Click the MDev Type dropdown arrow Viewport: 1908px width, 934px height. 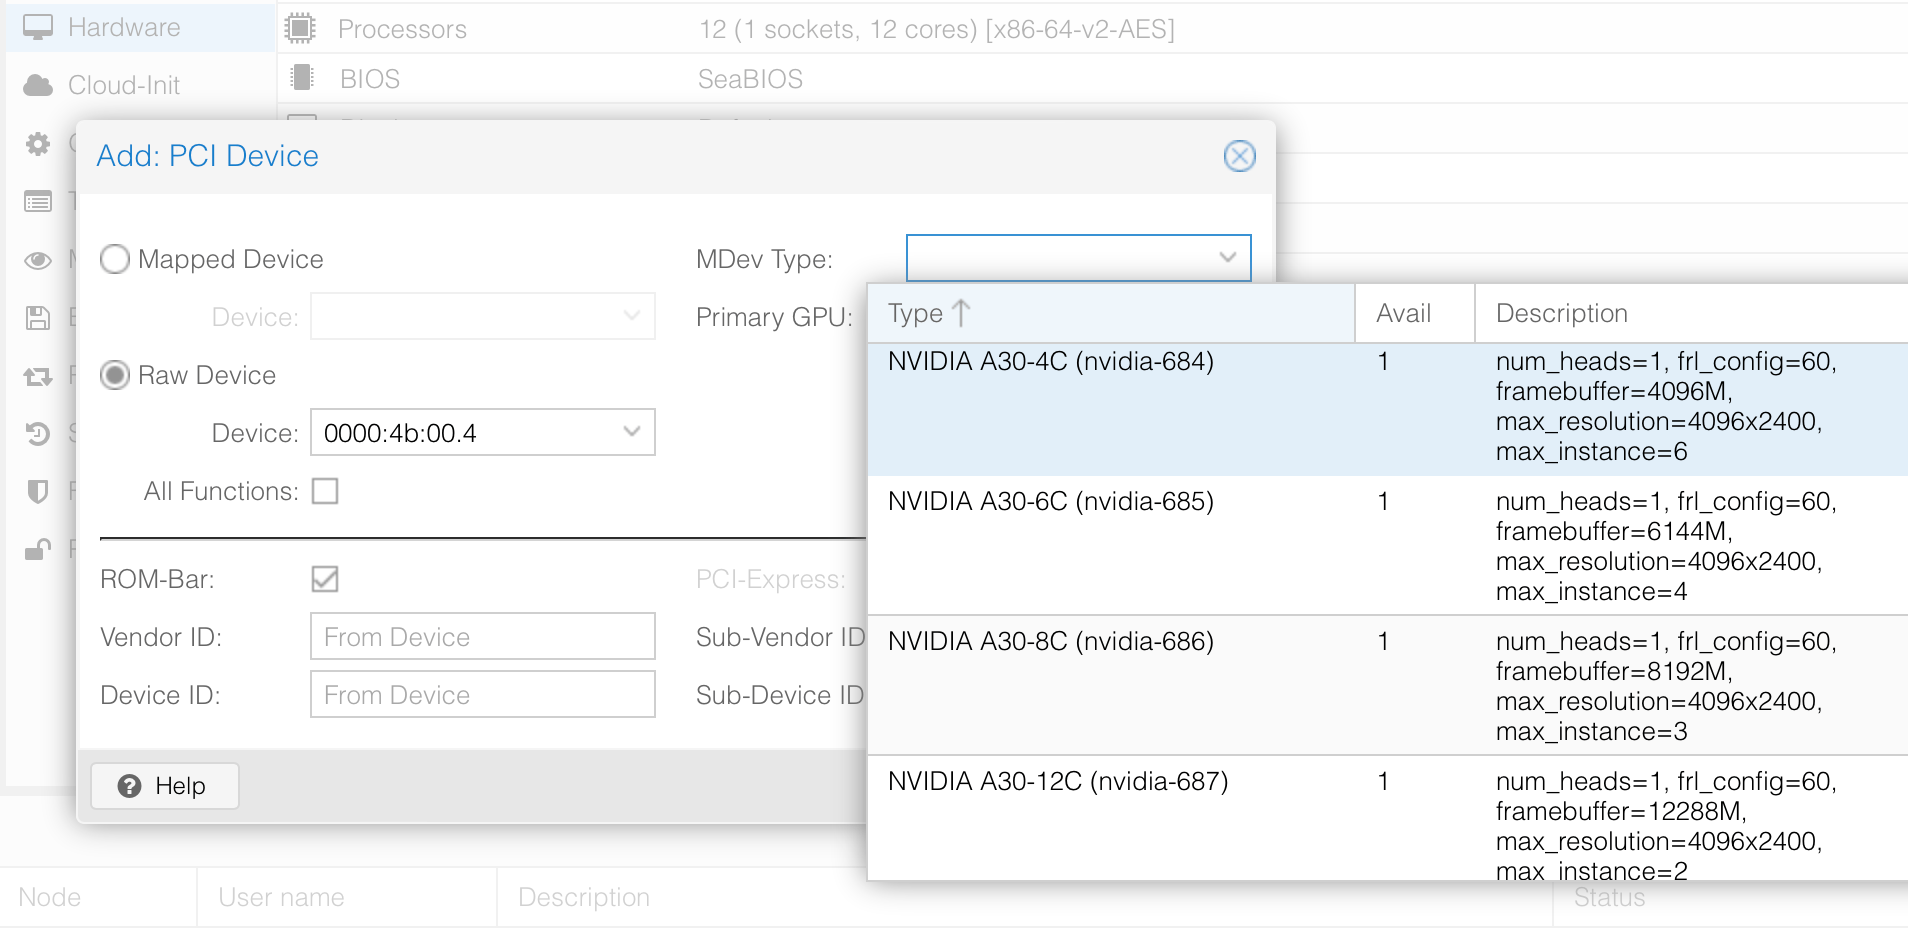pyautogui.click(x=1228, y=258)
